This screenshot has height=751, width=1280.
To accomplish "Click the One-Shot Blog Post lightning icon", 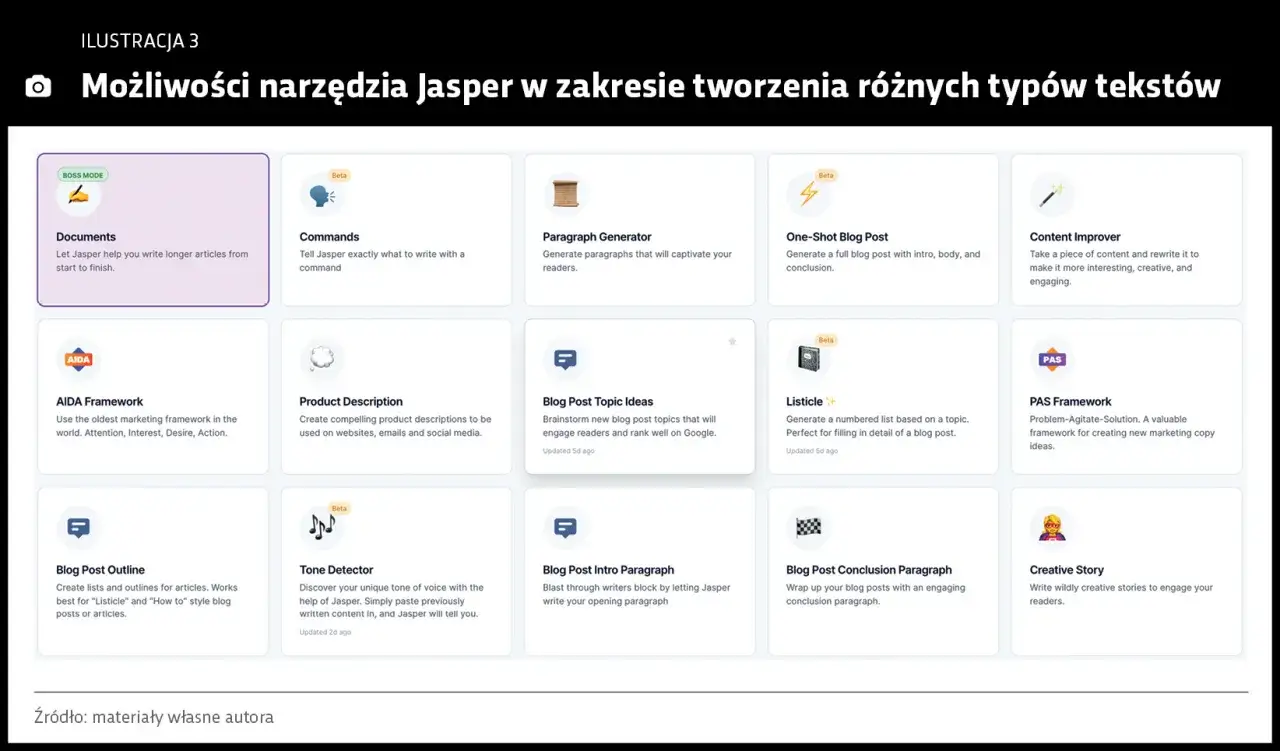I will tap(808, 195).
